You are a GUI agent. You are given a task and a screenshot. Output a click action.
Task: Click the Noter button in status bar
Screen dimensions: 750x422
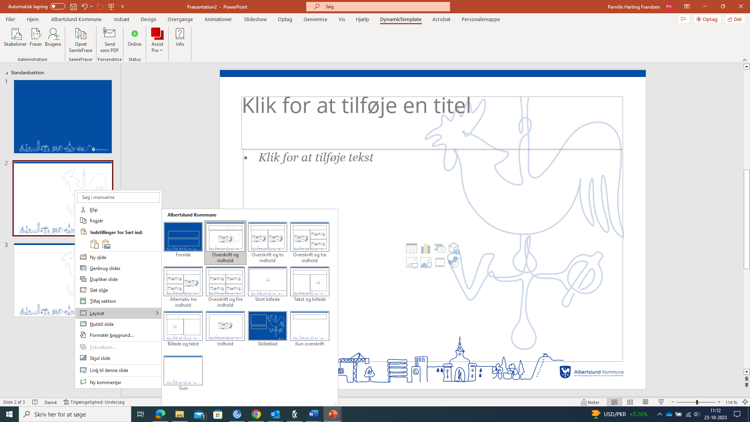[590, 402]
